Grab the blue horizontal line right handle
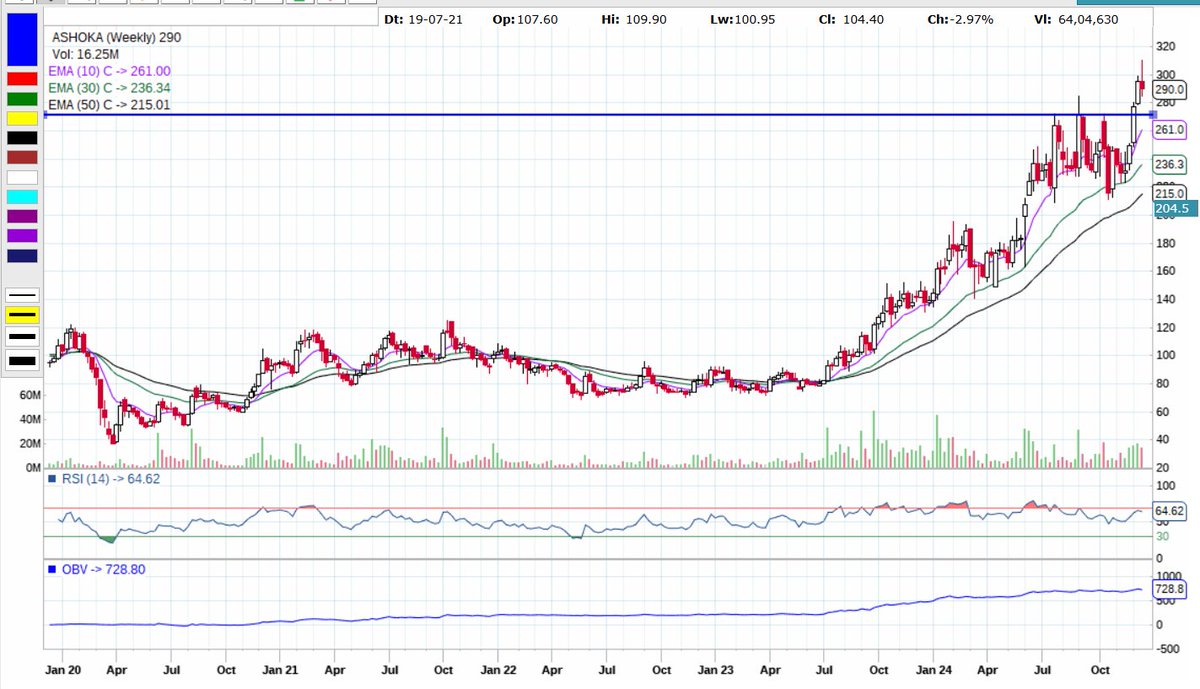The width and height of the screenshot is (1200, 689). (x=1153, y=115)
